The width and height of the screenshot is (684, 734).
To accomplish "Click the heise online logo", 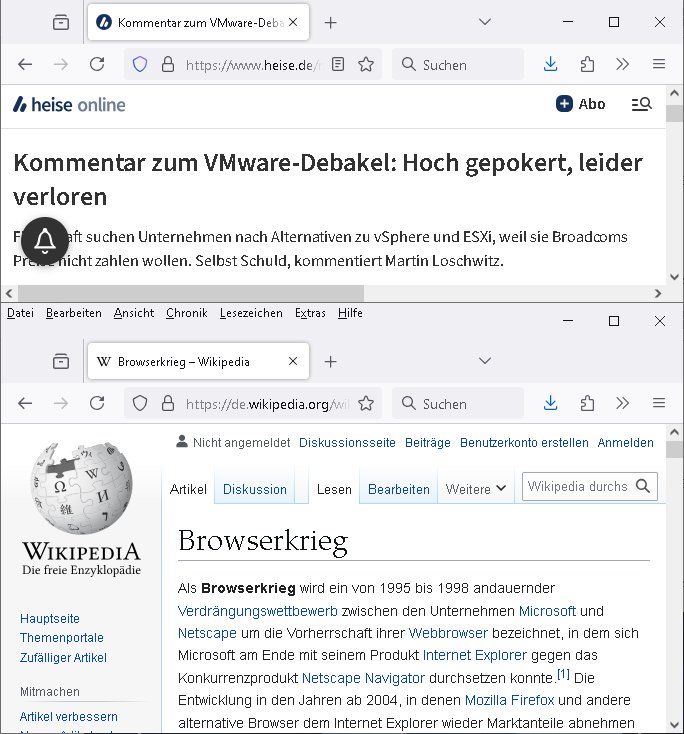I will (x=69, y=104).
